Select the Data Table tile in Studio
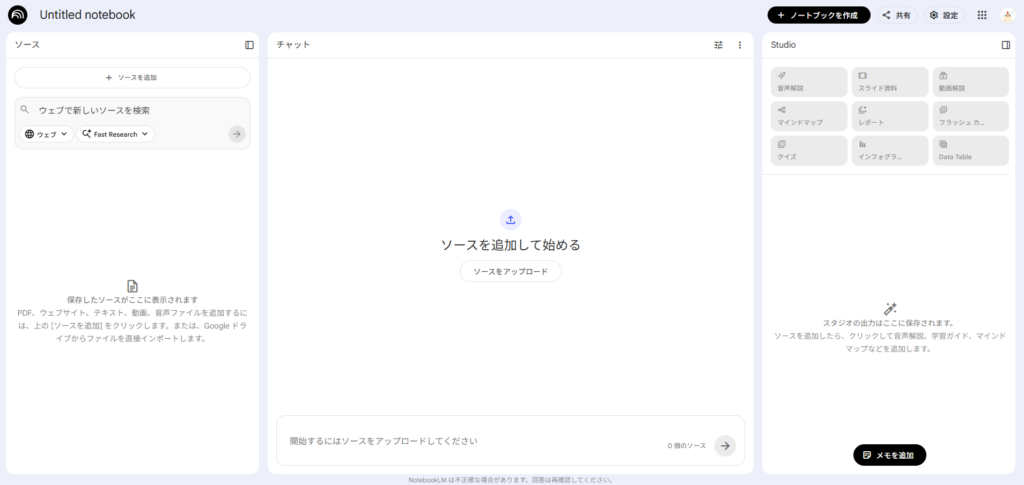The height and width of the screenshot is (485, 1024). 970,150
